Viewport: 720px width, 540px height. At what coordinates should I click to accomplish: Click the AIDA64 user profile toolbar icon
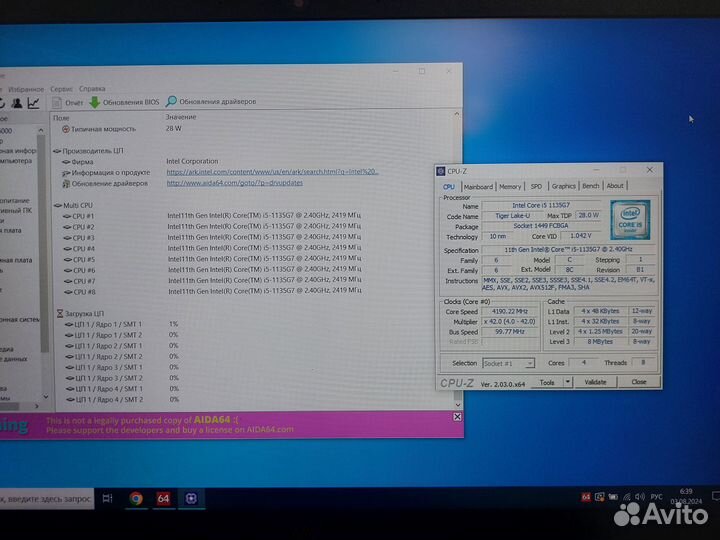(x=17, y=103)
